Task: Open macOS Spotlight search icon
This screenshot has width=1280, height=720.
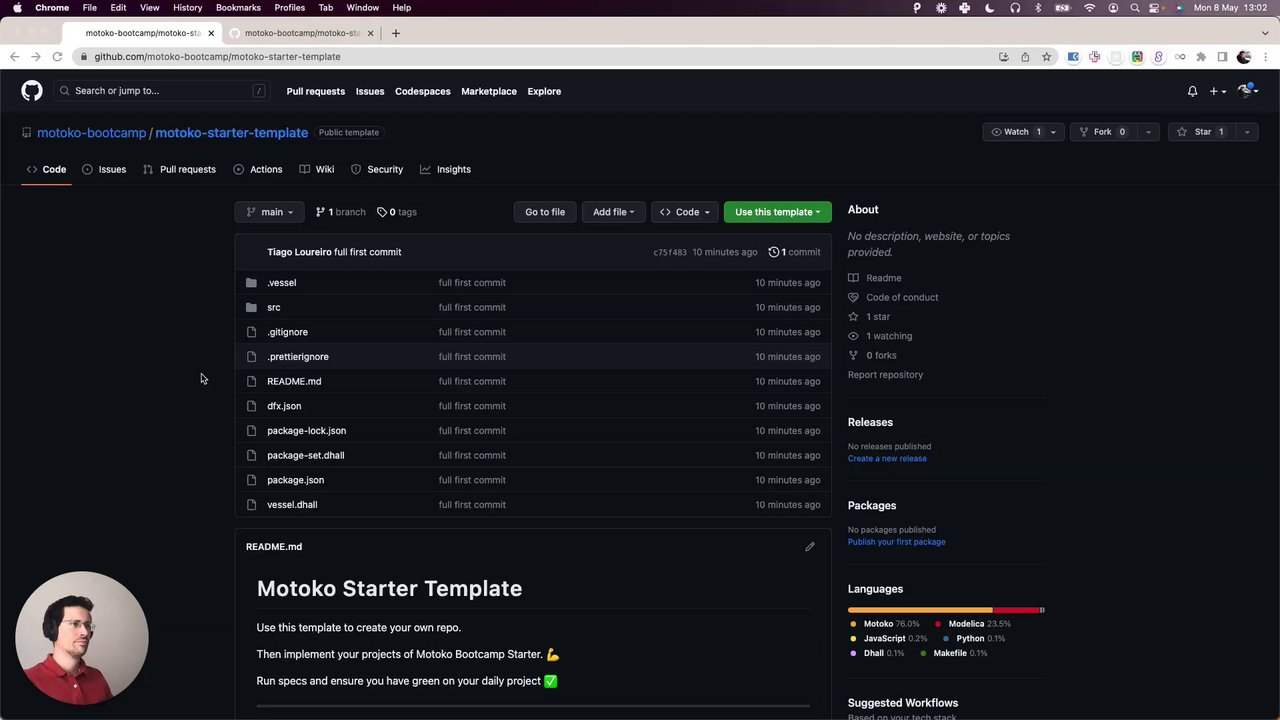Action: [x=1135, y=8]
